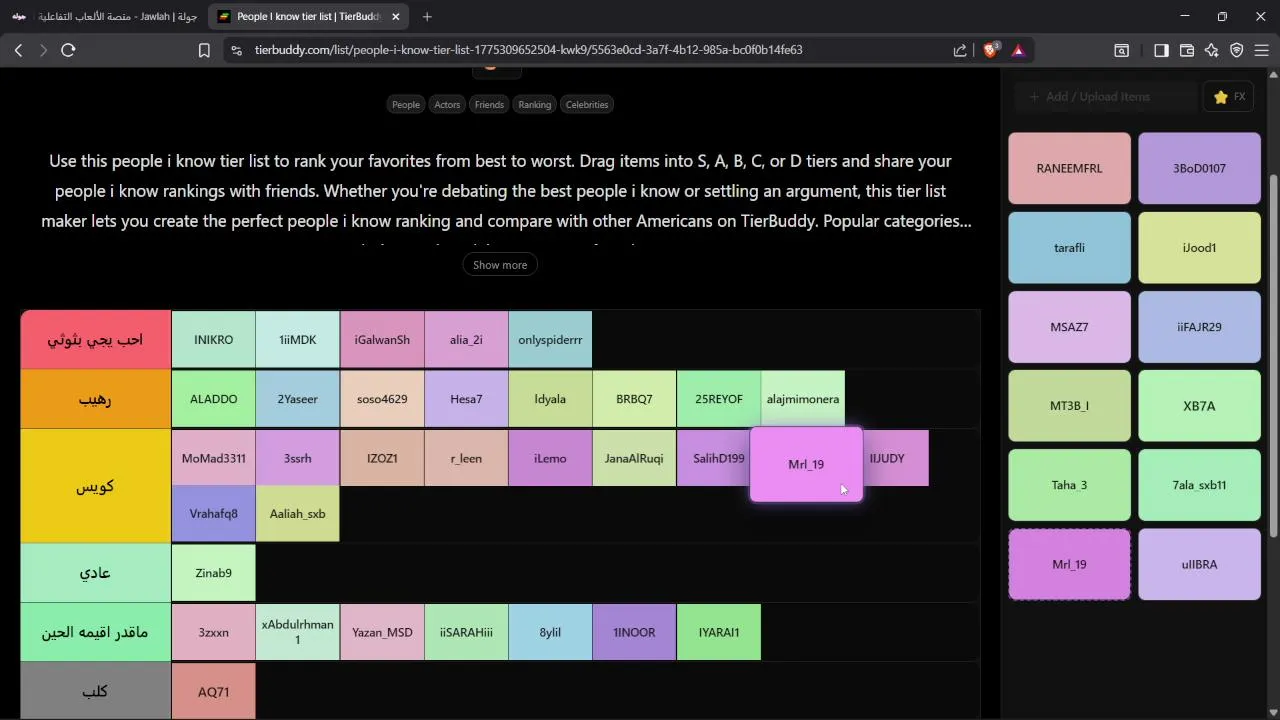Select the uIIBRA item card
The image size is (1280, 720).
1199,564
